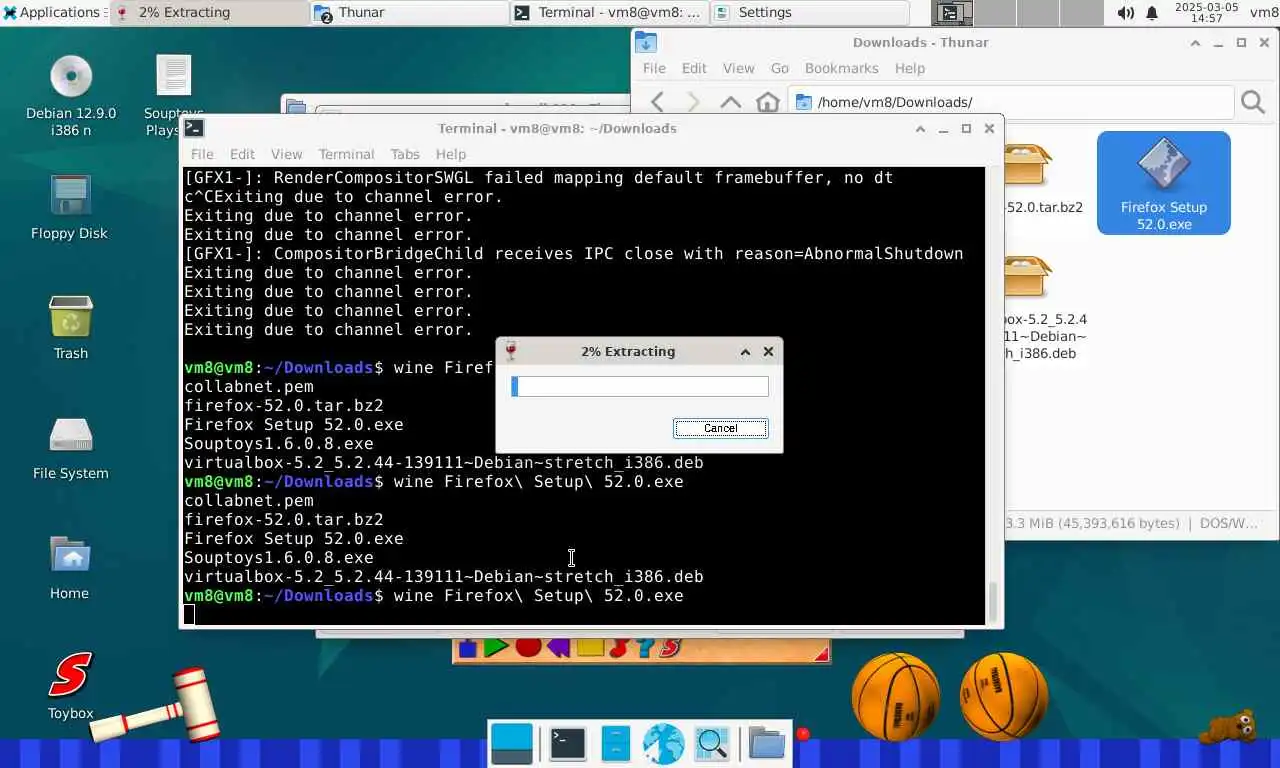Image resolution: width=1280 pixels, height=768 pixels.
Task: Click the volume speaker icon in panel
Action: pyautogui.click(x=1125, y=13)
